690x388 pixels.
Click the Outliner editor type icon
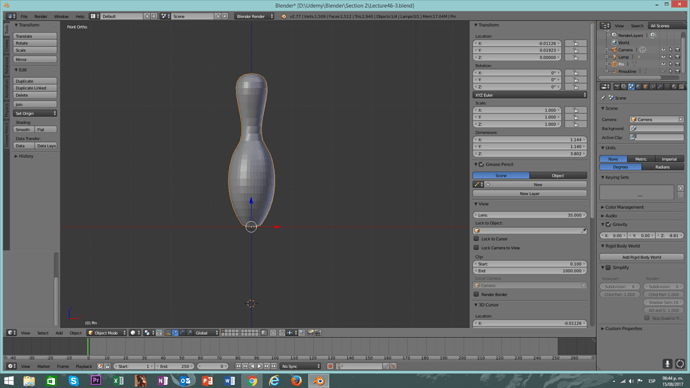click(x=606, y=26)
